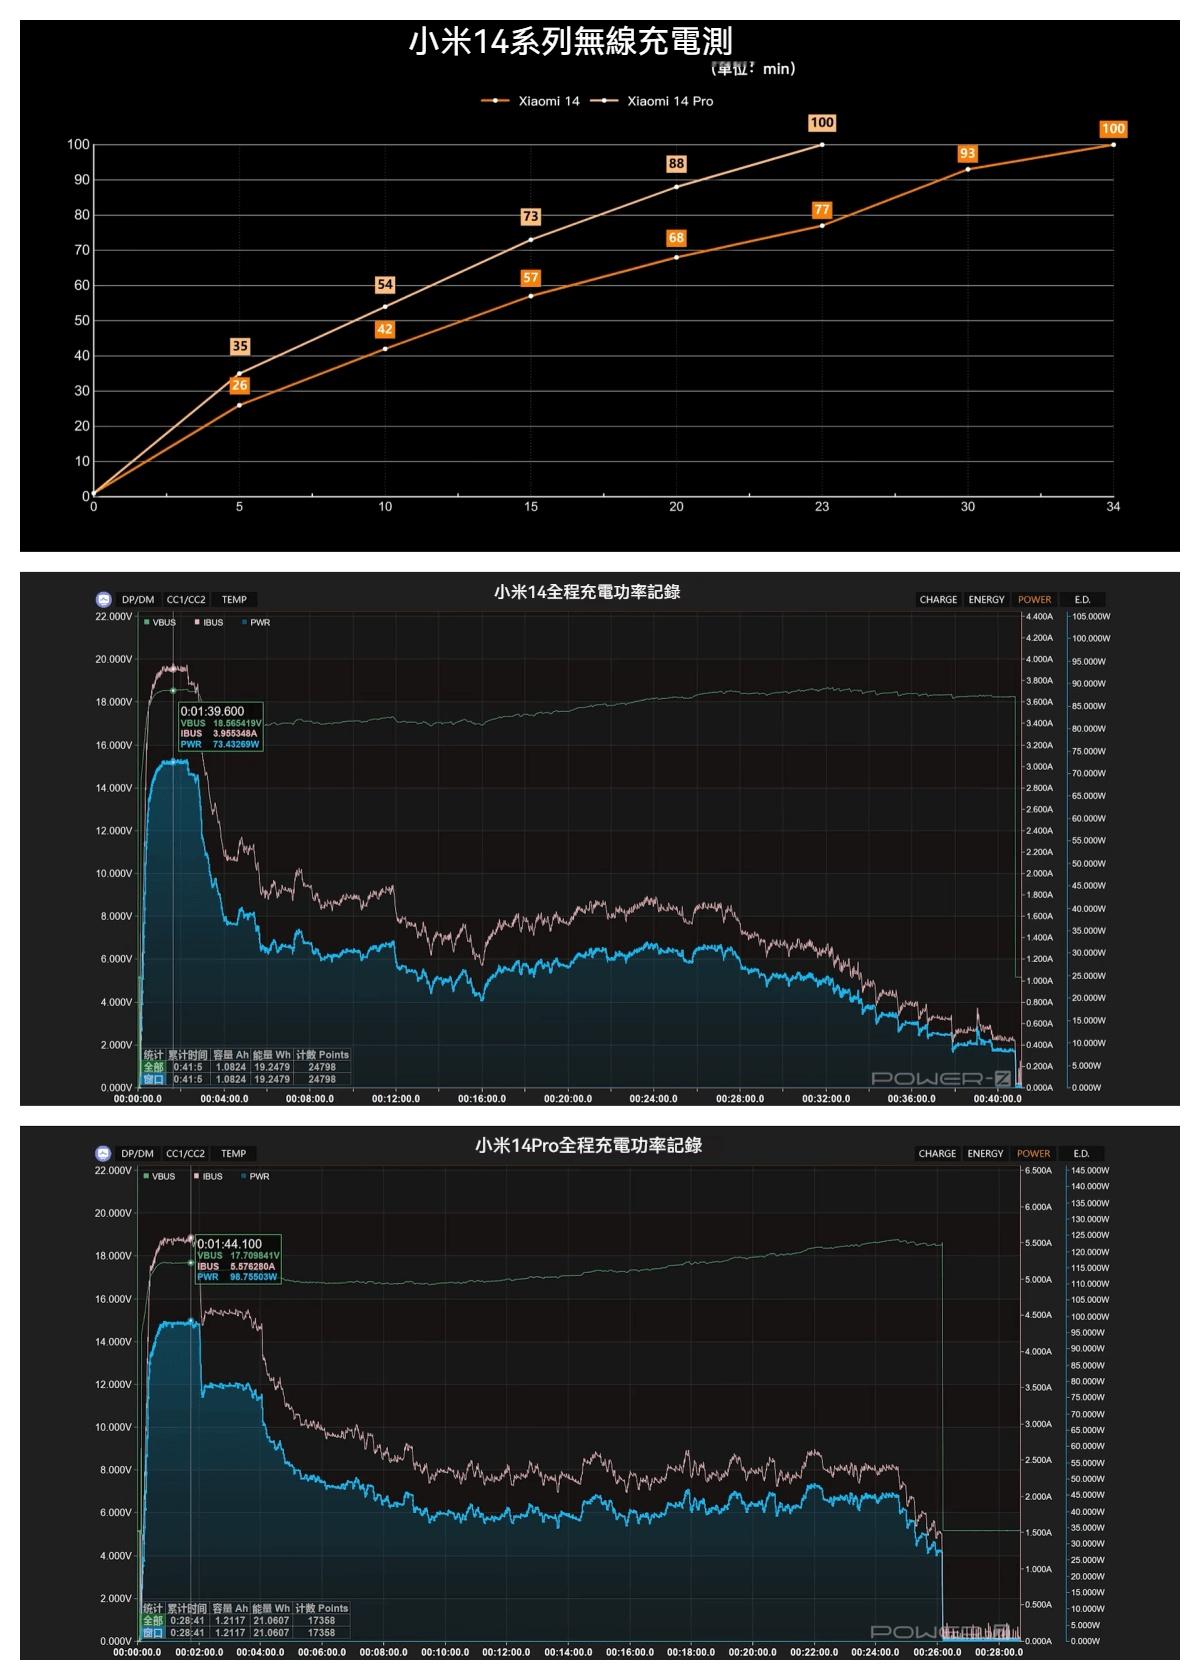Toggle VBUS series in the 小米14 power chart

[160, 623]
